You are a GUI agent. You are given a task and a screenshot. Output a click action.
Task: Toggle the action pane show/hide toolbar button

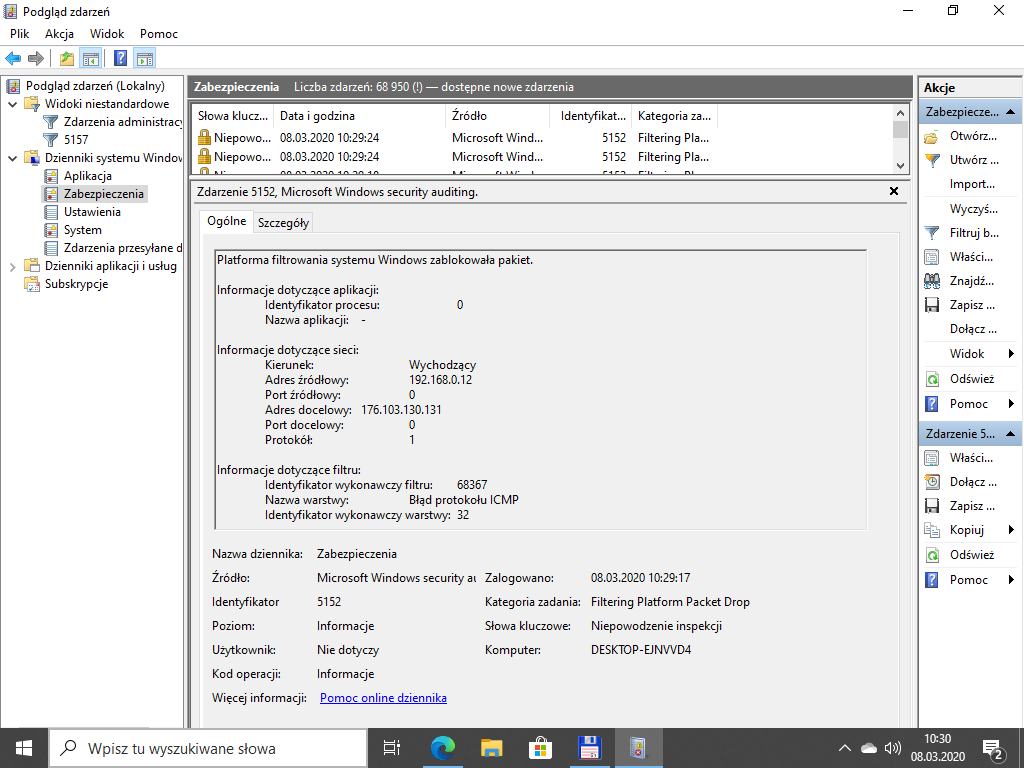(x=145, y=58)
